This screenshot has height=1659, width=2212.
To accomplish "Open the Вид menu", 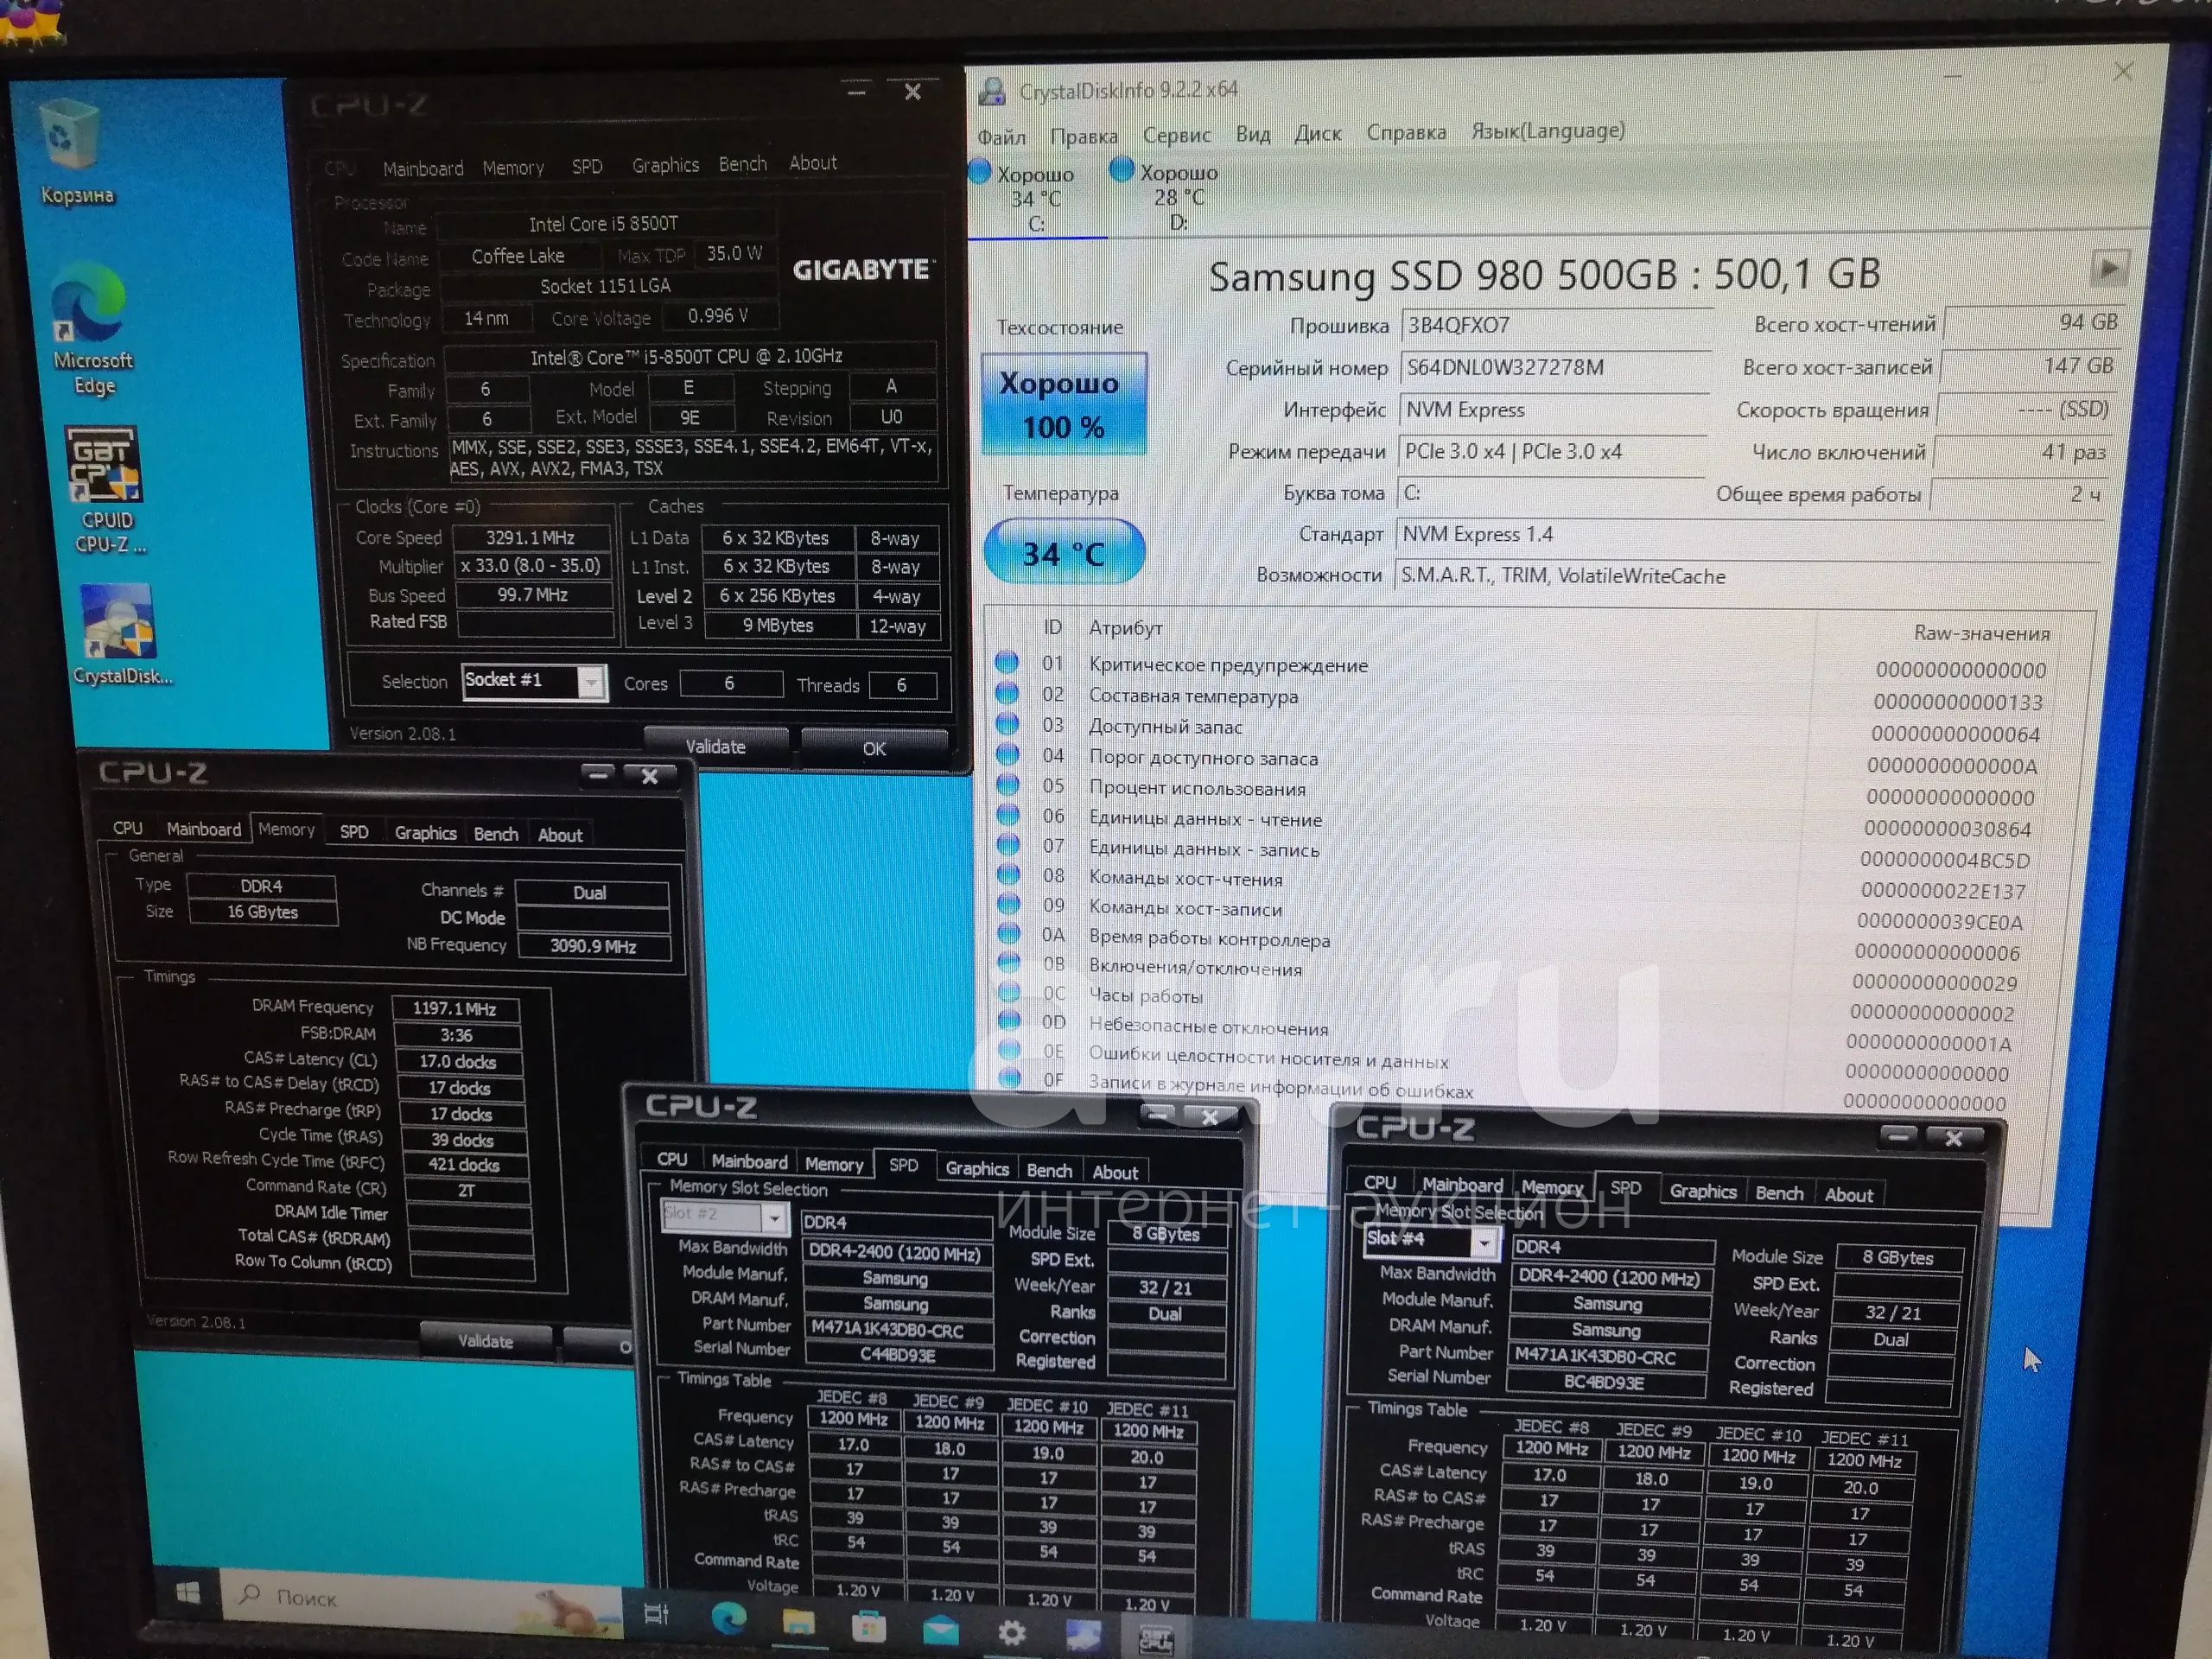I will (x=1252, y=134).
